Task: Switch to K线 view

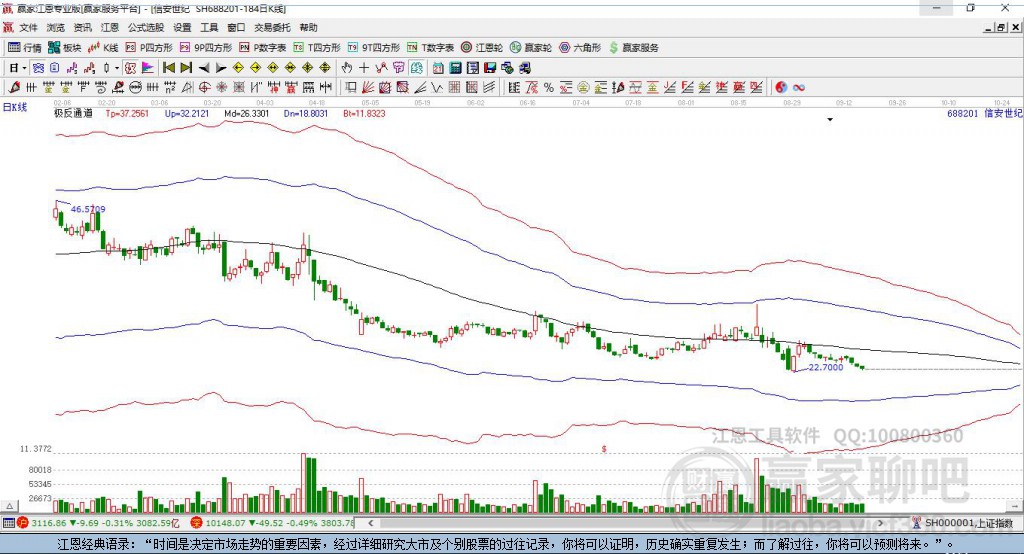Action: coord(103,48)
